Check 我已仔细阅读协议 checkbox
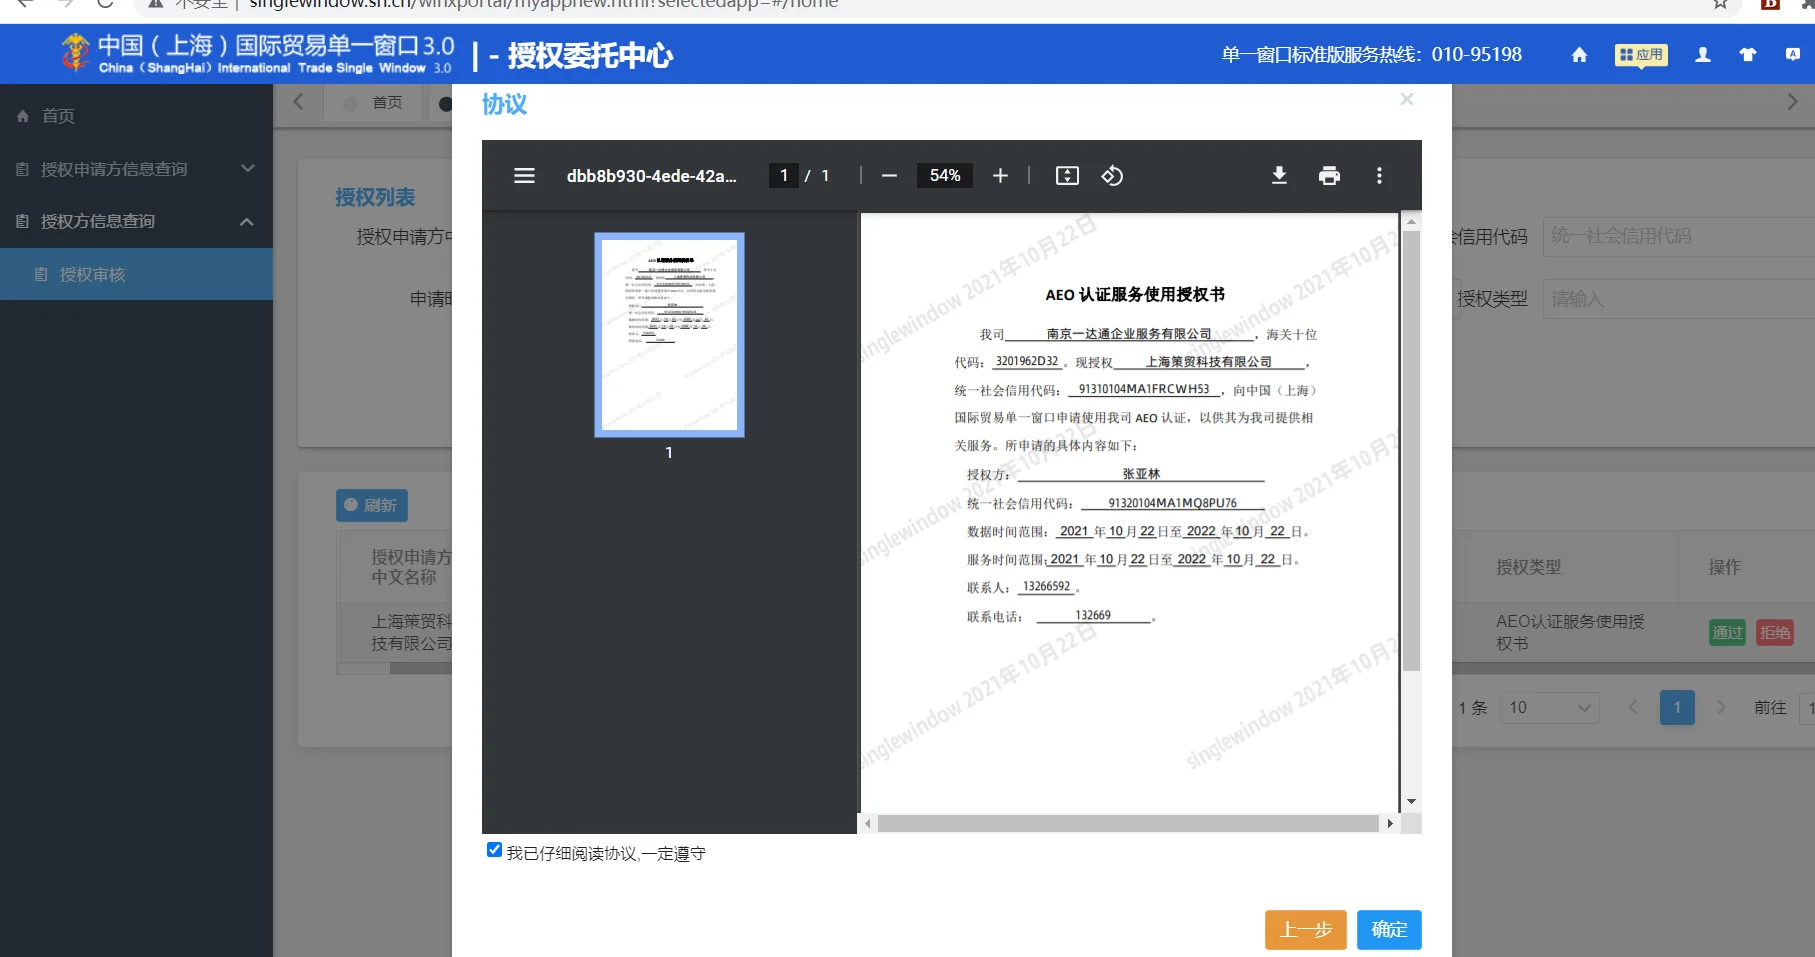 tap(494, 850)
